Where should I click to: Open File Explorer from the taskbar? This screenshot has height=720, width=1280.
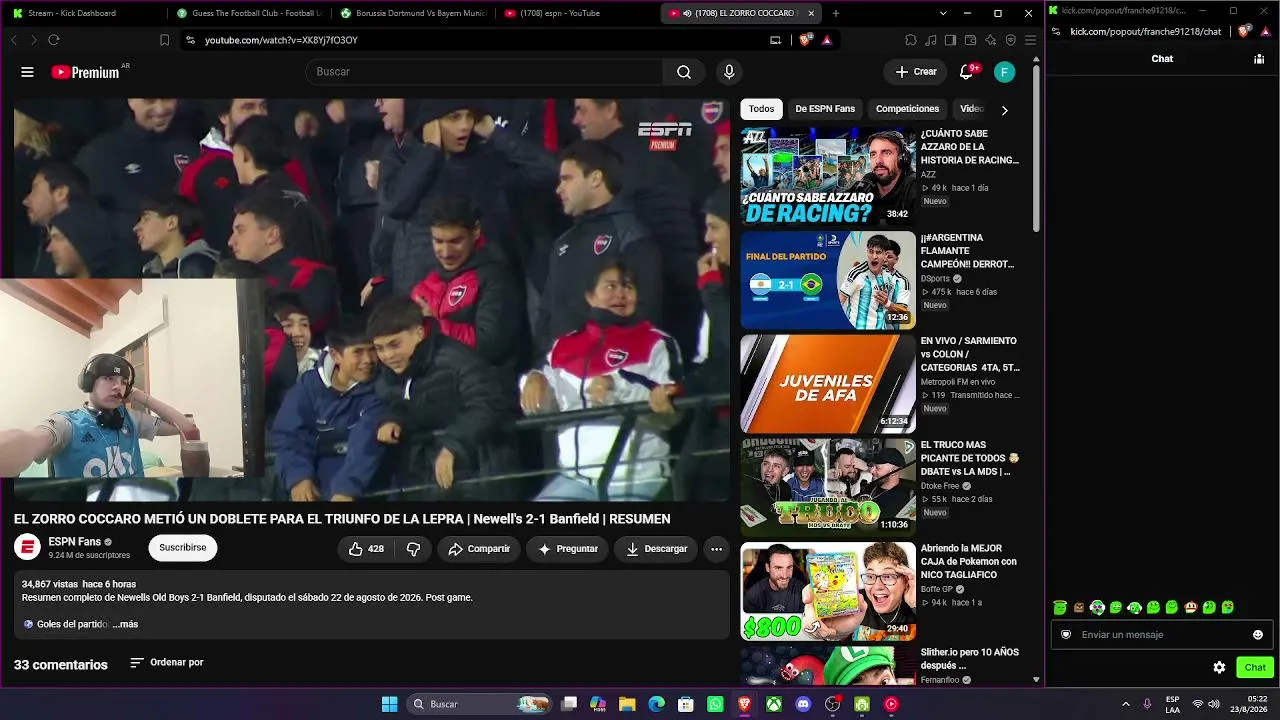627,704
